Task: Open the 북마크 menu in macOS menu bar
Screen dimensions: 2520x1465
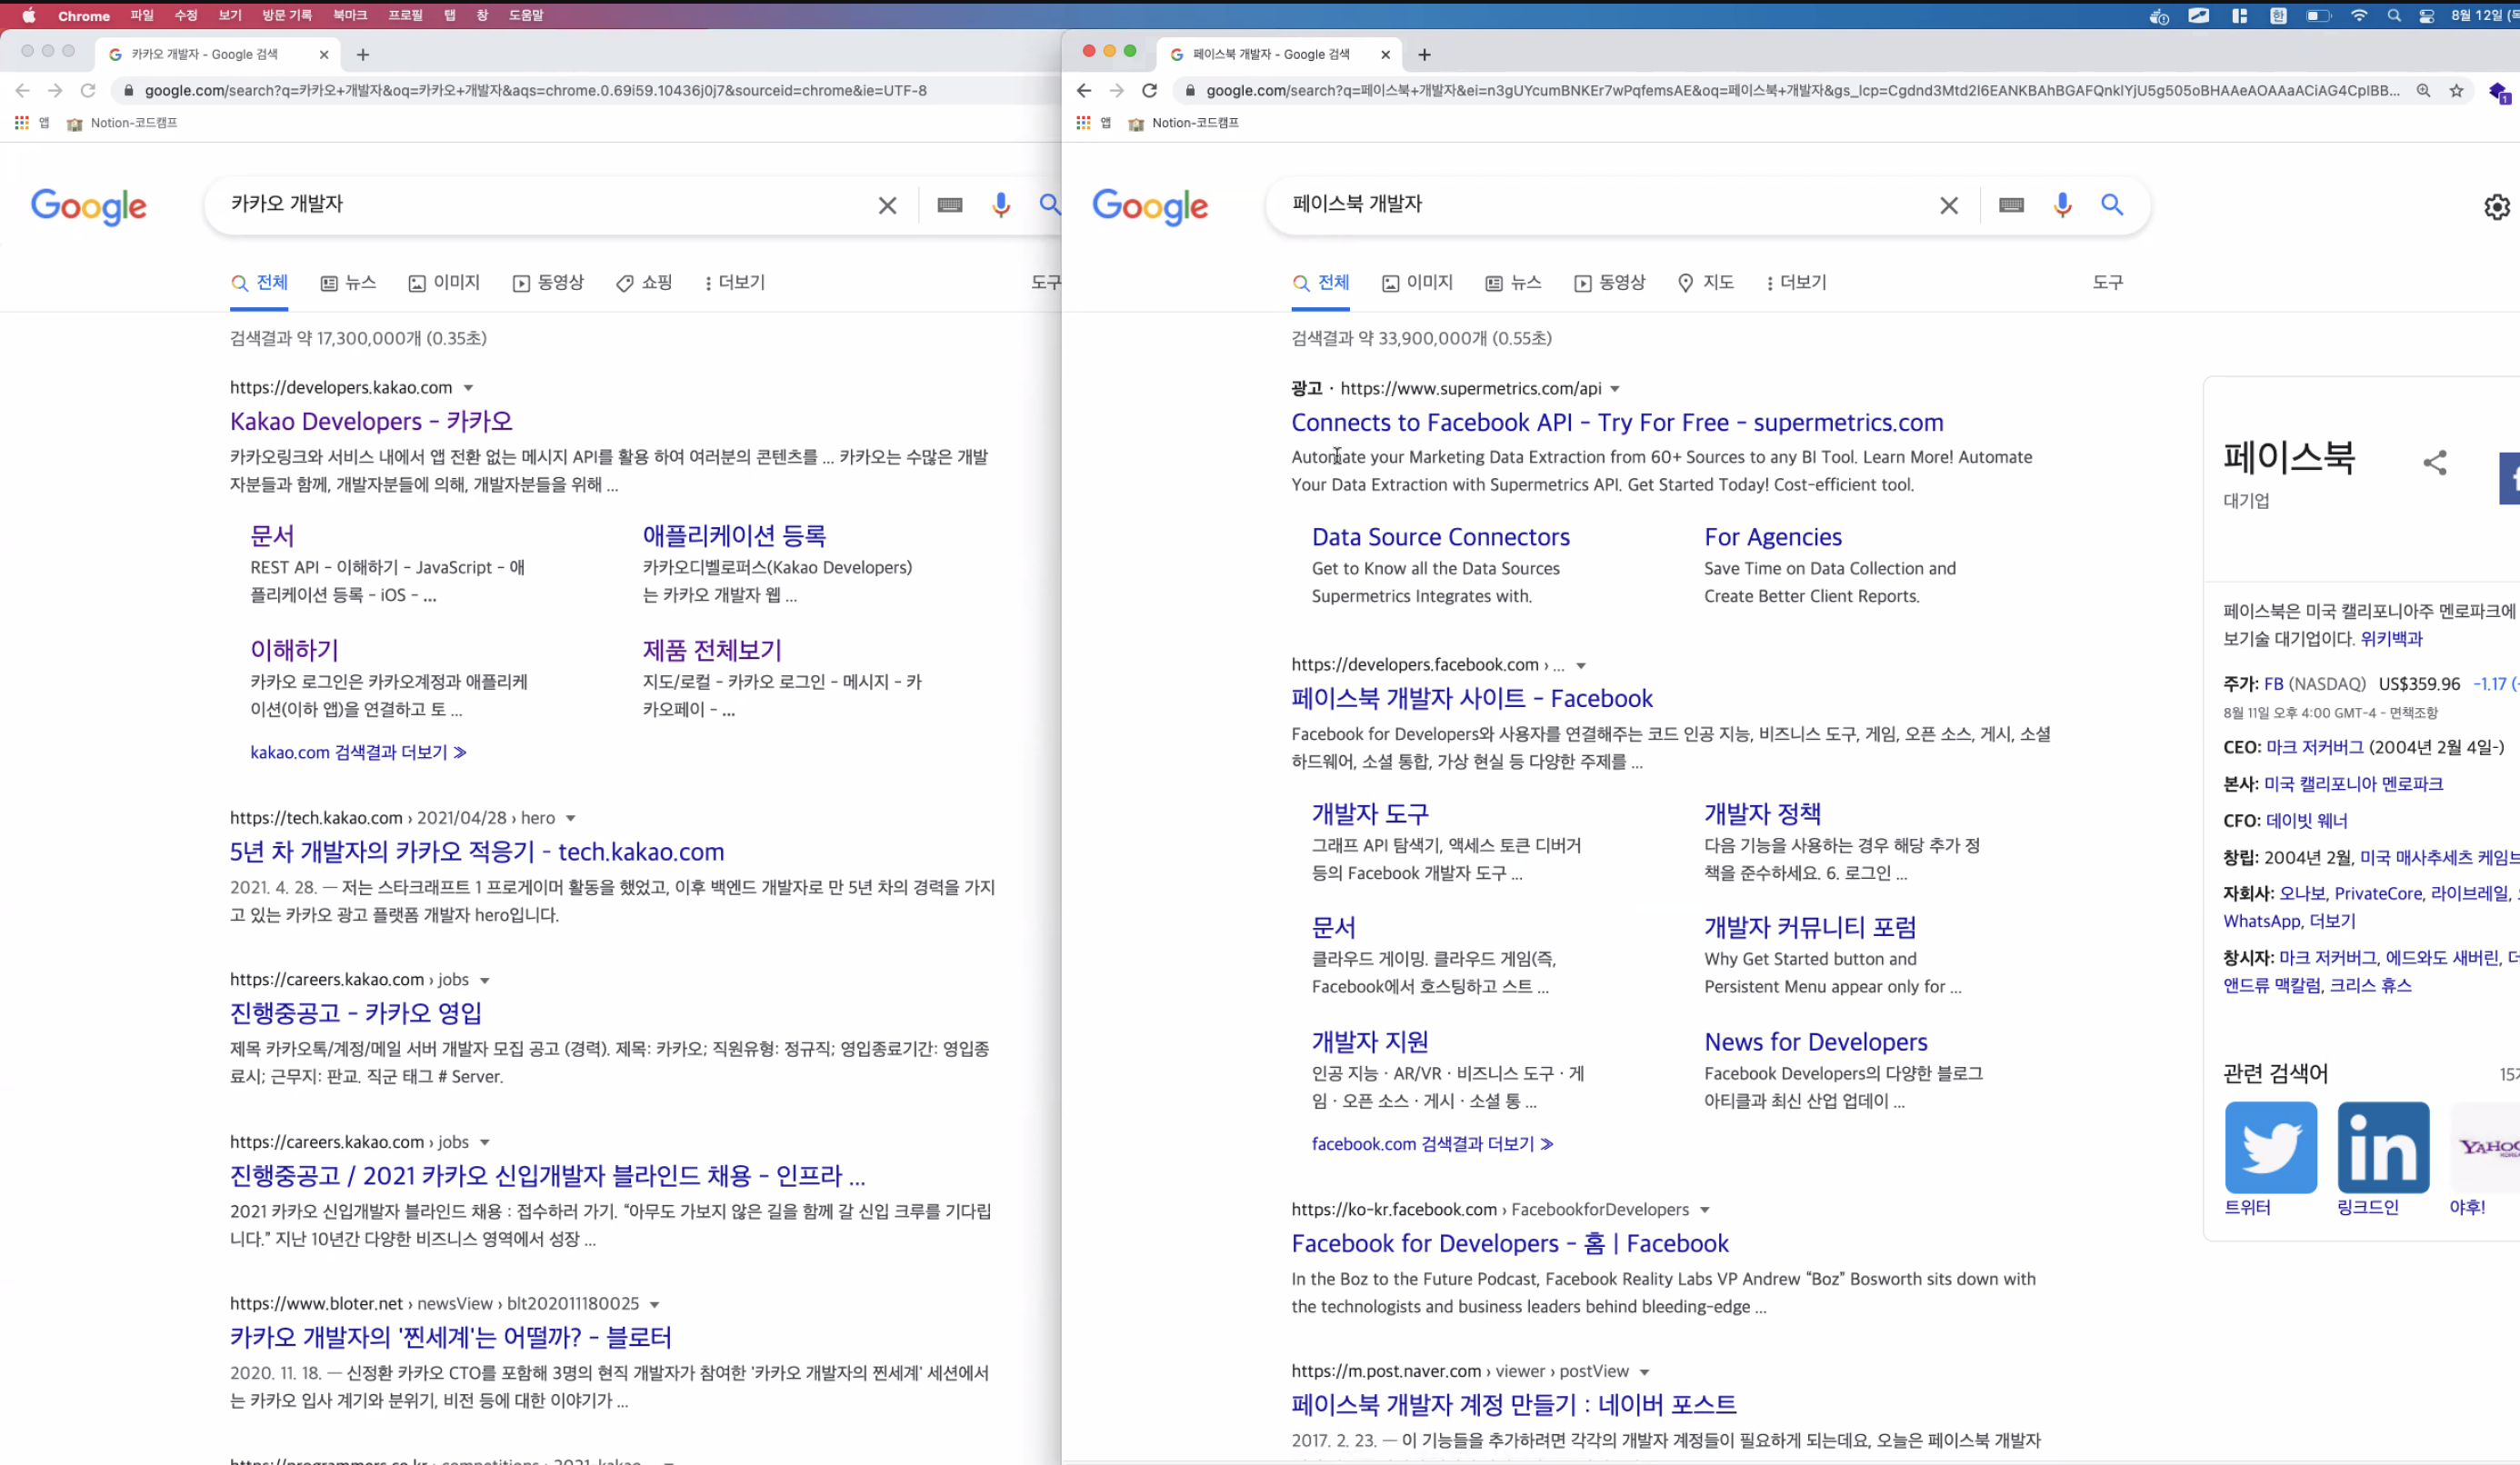Action: [x=349, y=15]
